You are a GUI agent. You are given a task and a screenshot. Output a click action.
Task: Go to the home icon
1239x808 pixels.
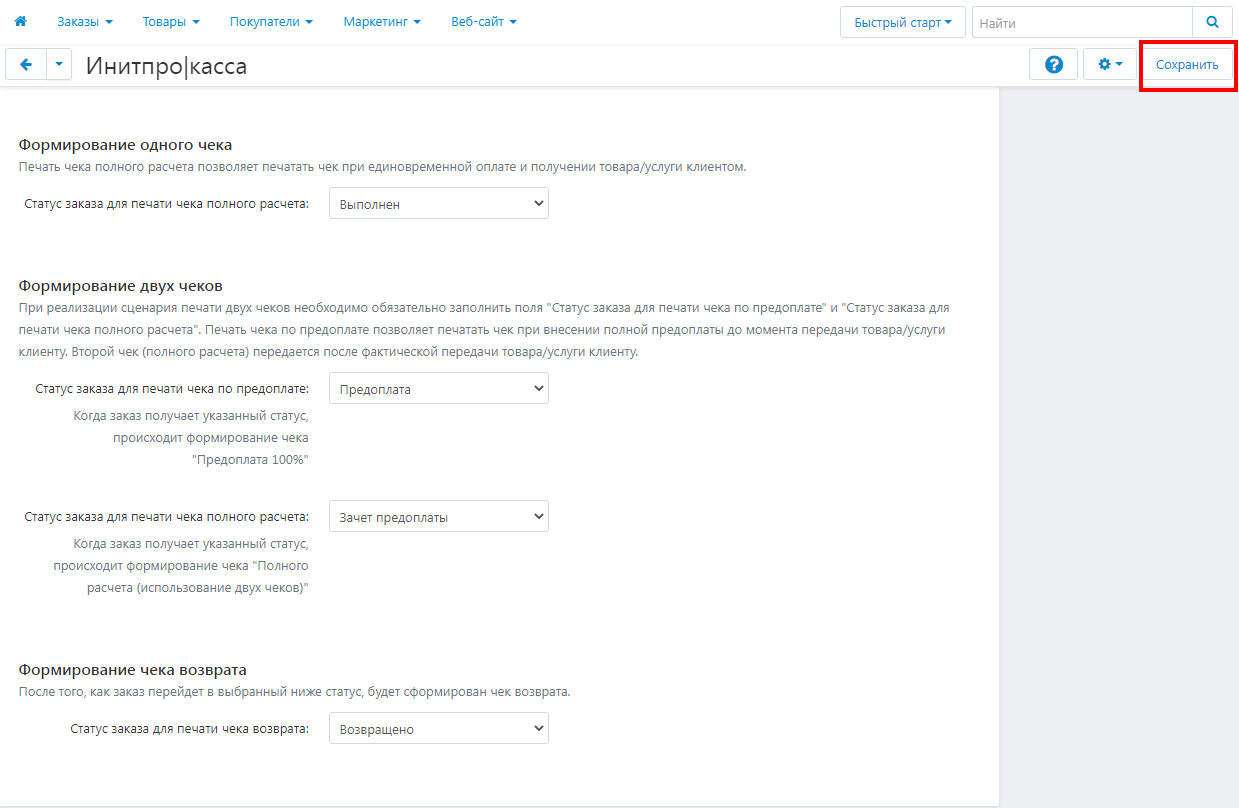point(20,21)
